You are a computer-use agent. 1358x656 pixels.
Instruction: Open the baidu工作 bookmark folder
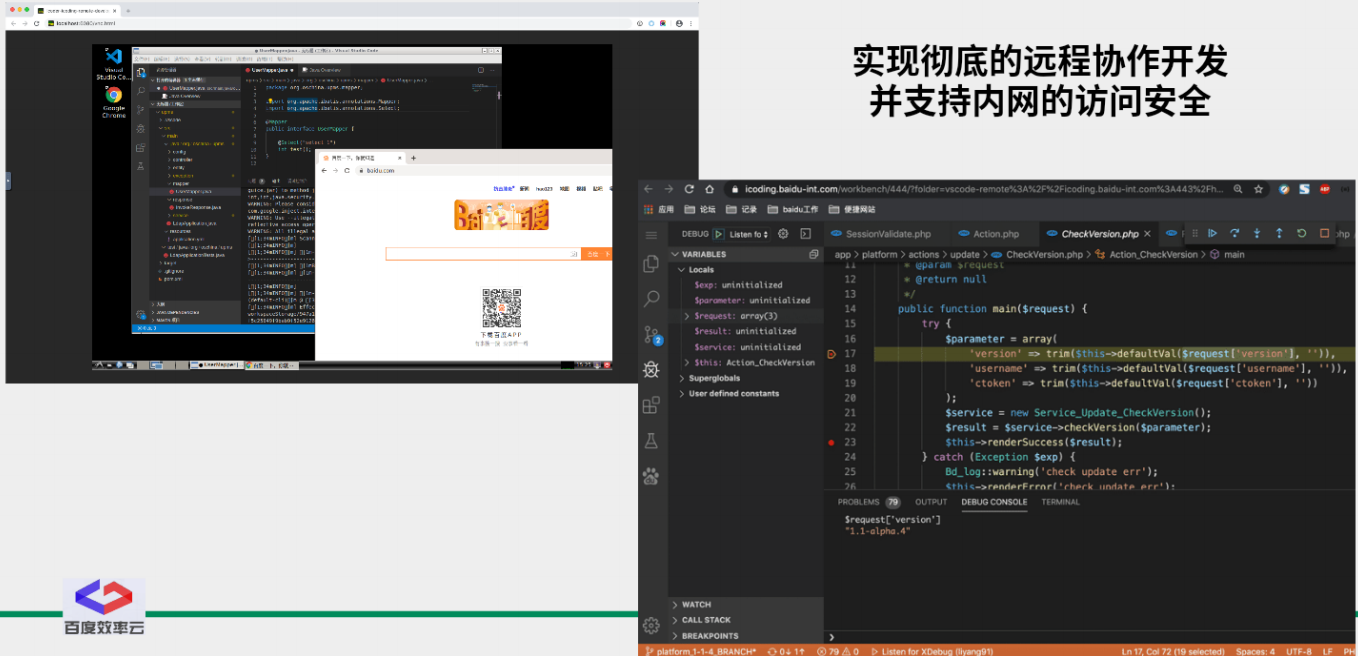[x=791, y=209]
